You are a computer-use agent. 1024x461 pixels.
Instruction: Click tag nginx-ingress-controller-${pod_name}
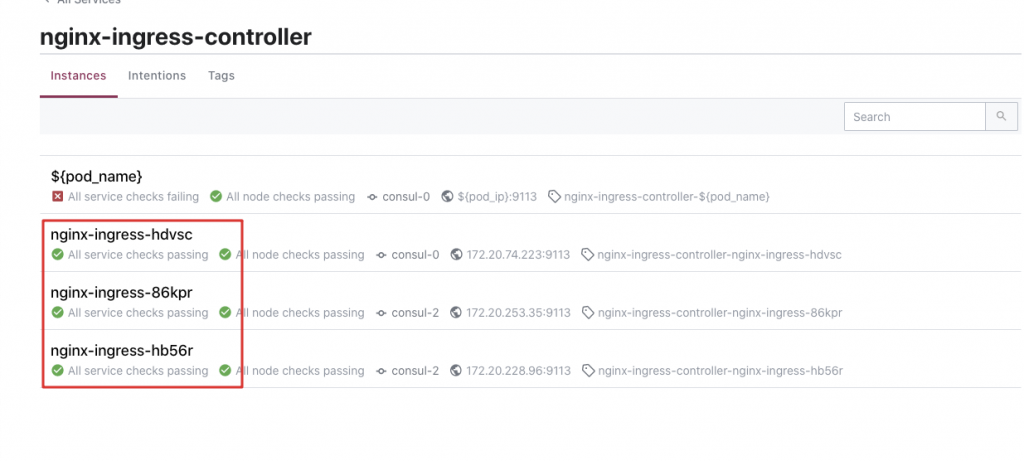667,196
